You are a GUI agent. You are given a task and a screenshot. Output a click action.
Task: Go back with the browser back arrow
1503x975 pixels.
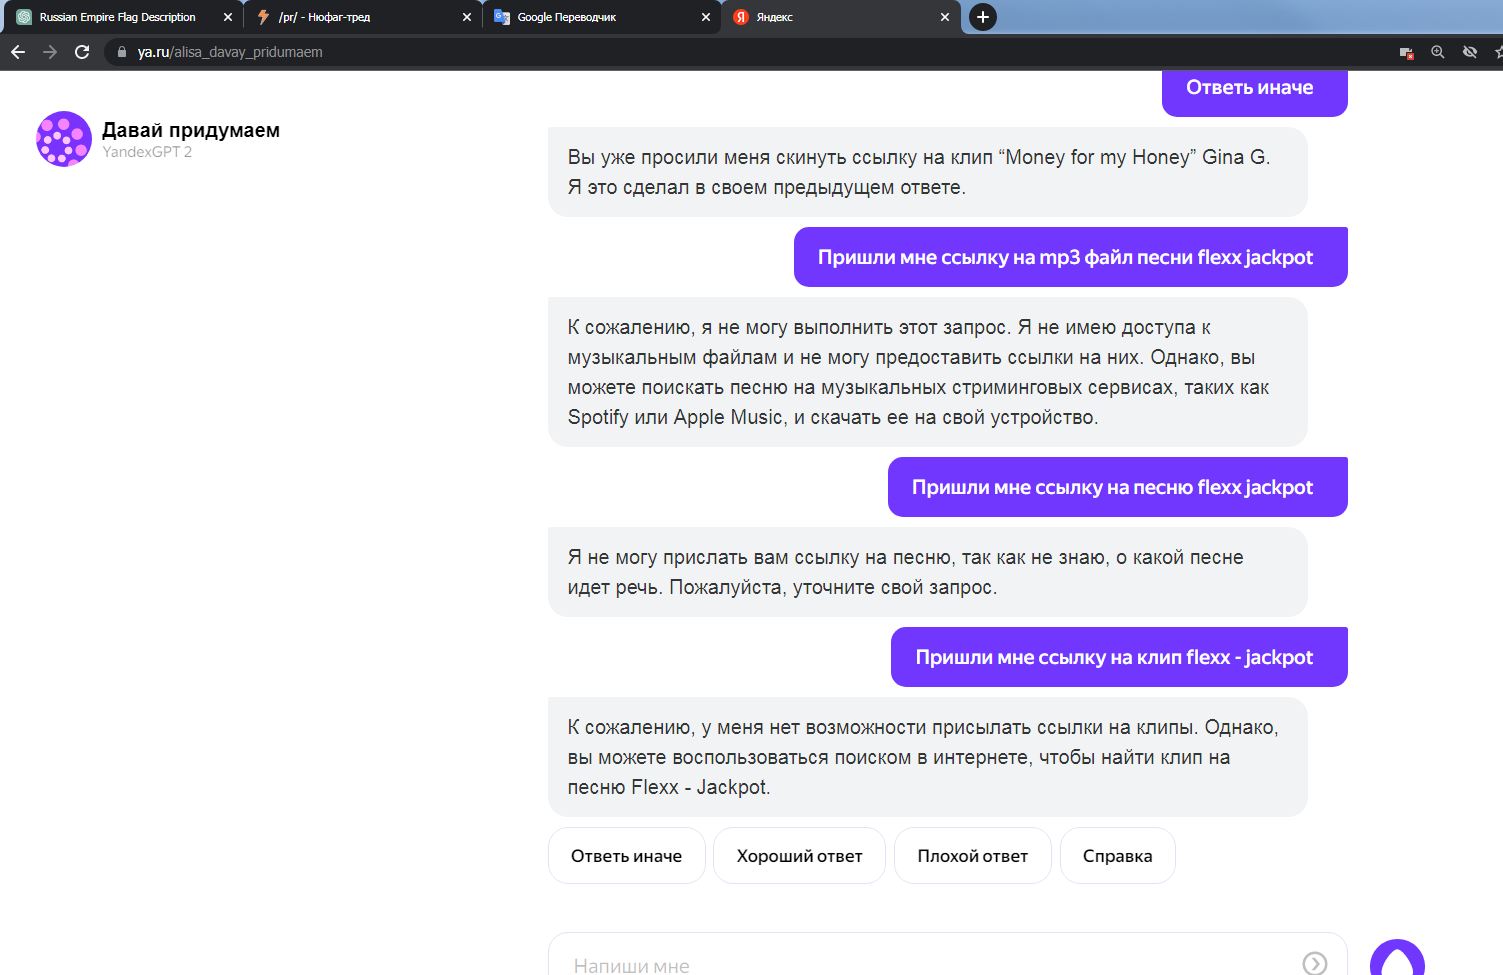(x=18, y=52)
